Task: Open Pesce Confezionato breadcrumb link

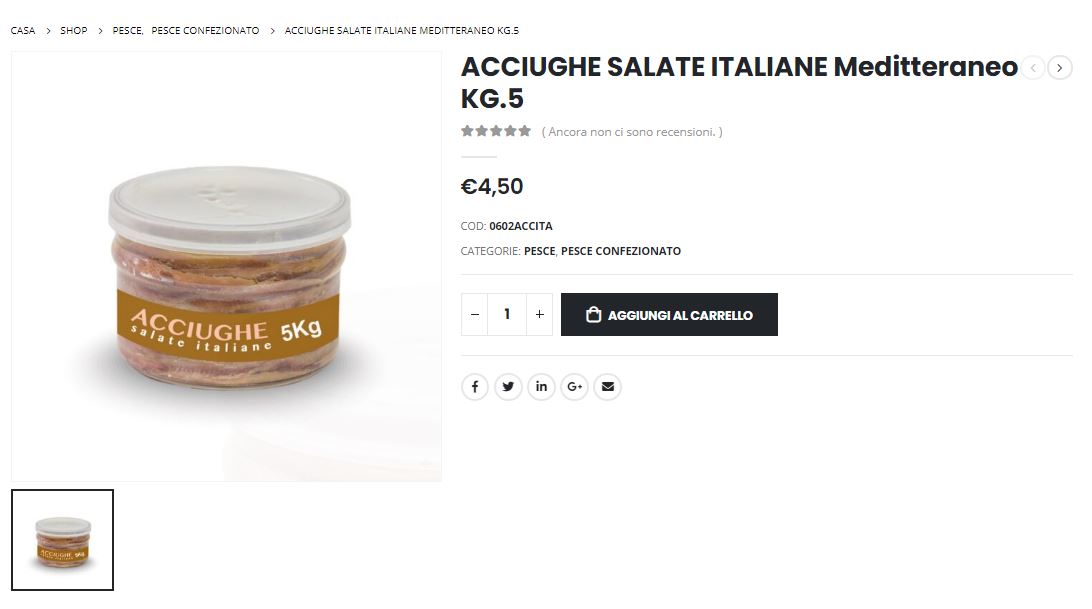Action: (205, 31)
